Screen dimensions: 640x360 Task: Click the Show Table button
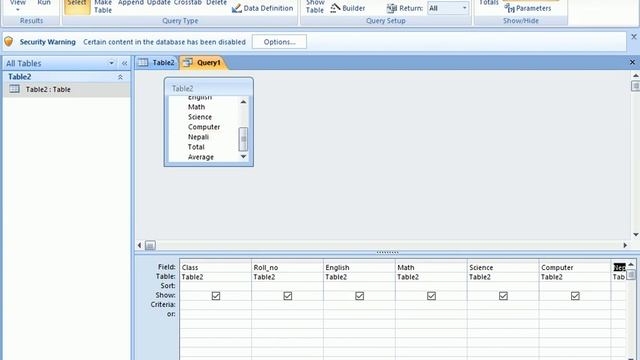pos(315,7)
